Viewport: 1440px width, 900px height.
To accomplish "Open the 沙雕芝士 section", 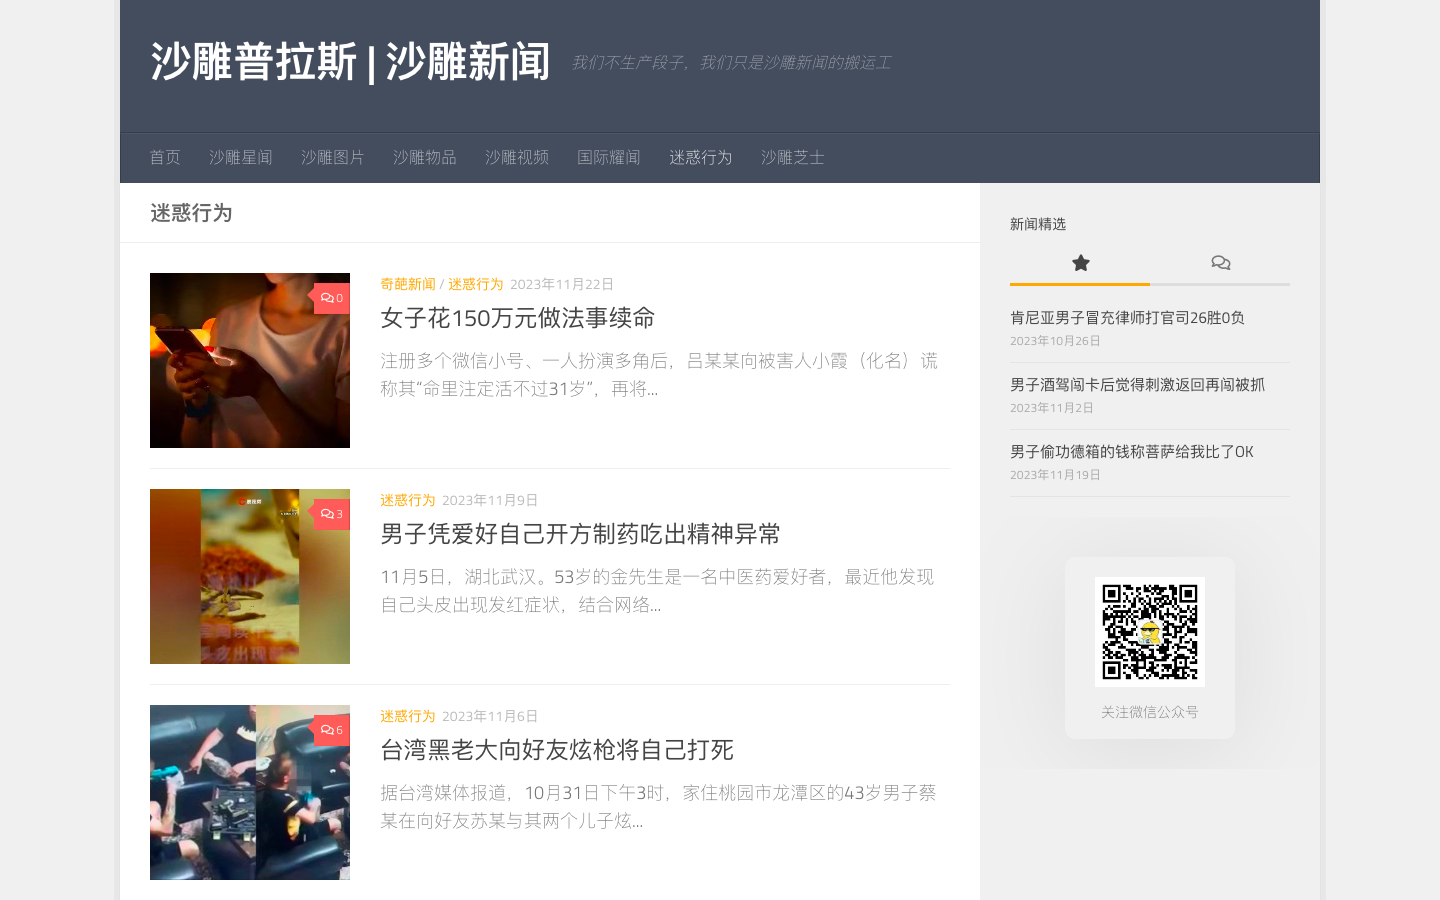I will (x=792, y=157).
